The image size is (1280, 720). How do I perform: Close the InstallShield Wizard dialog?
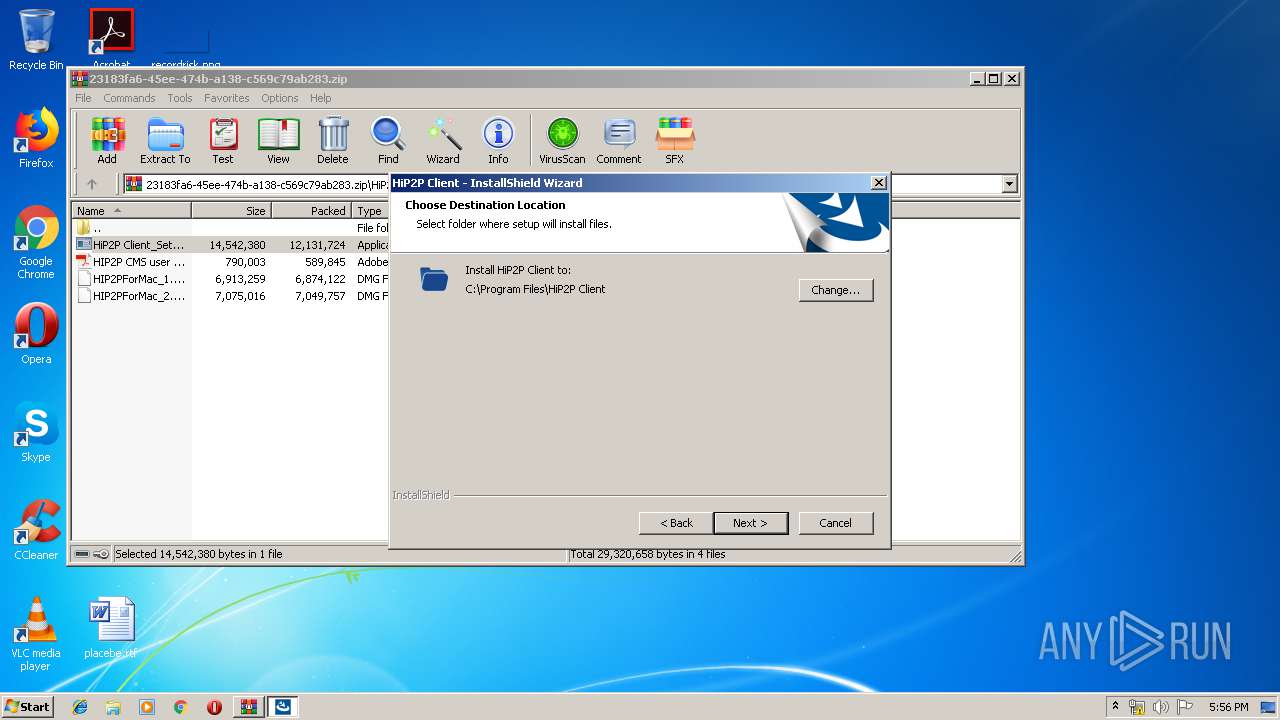pyautogui.click(x=878, y=183)
